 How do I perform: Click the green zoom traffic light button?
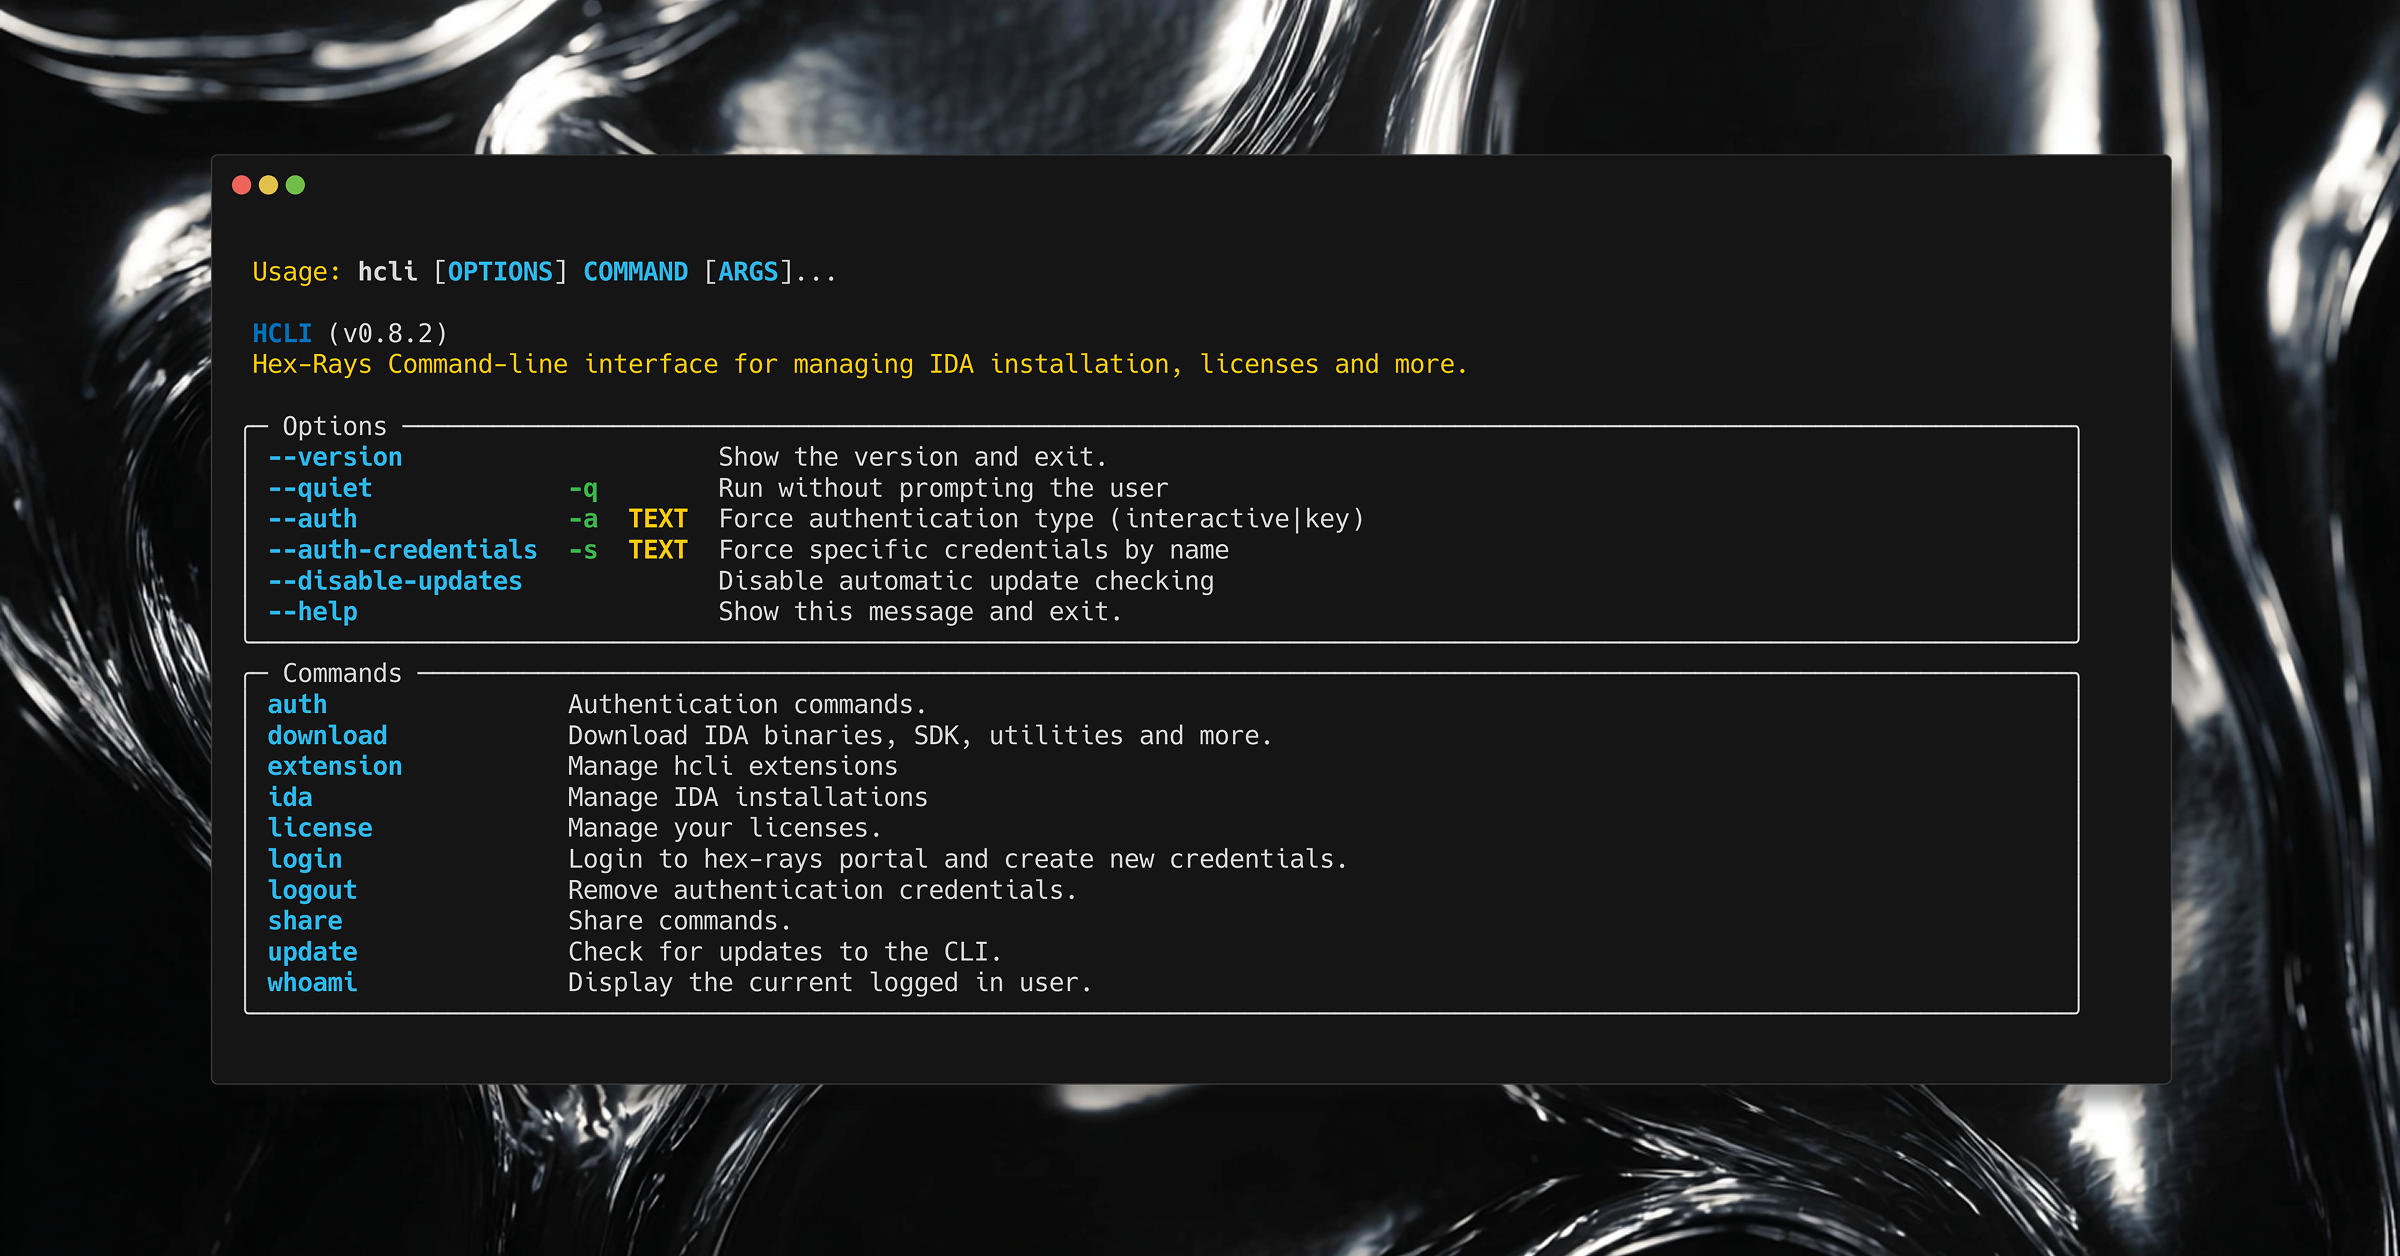tap(295, 184)
